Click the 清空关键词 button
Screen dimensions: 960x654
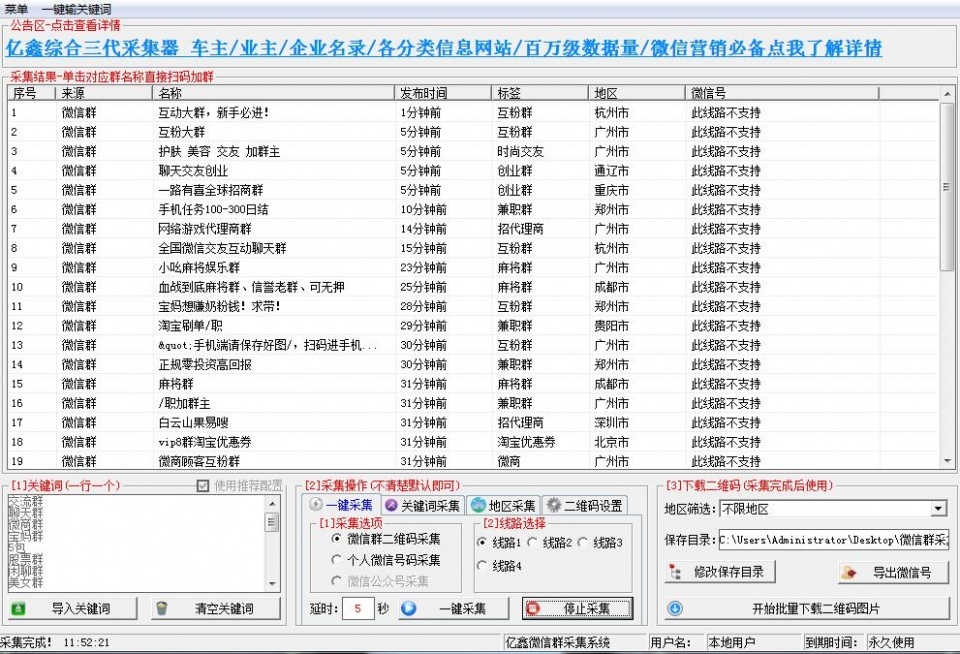tap(216, 609)
